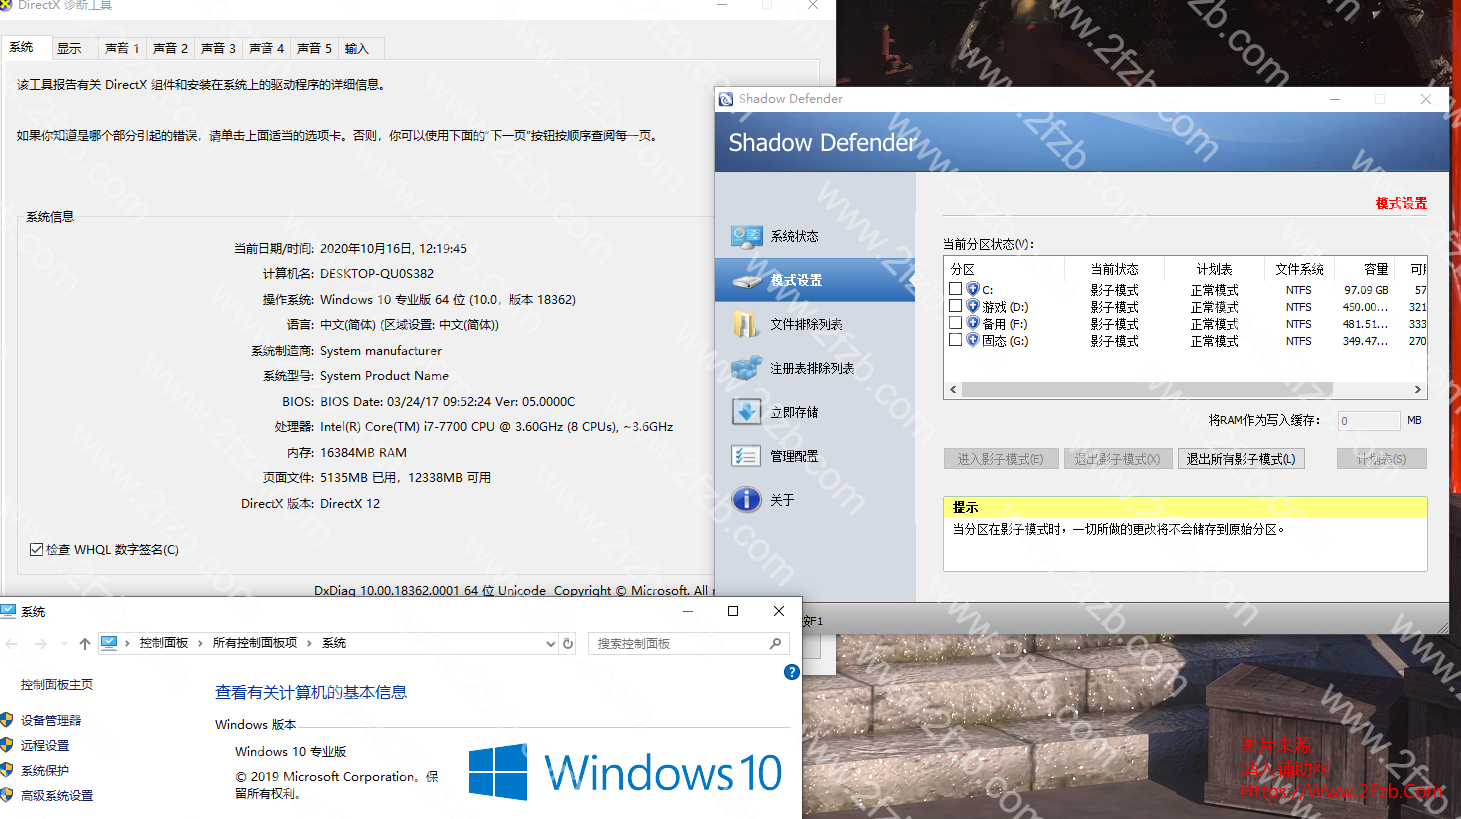This screenshot has width=1461, height=819.
Task: Click search magnifier in 搜索控制面板 box
Action: pyautogui.click(x=775, y=643)
